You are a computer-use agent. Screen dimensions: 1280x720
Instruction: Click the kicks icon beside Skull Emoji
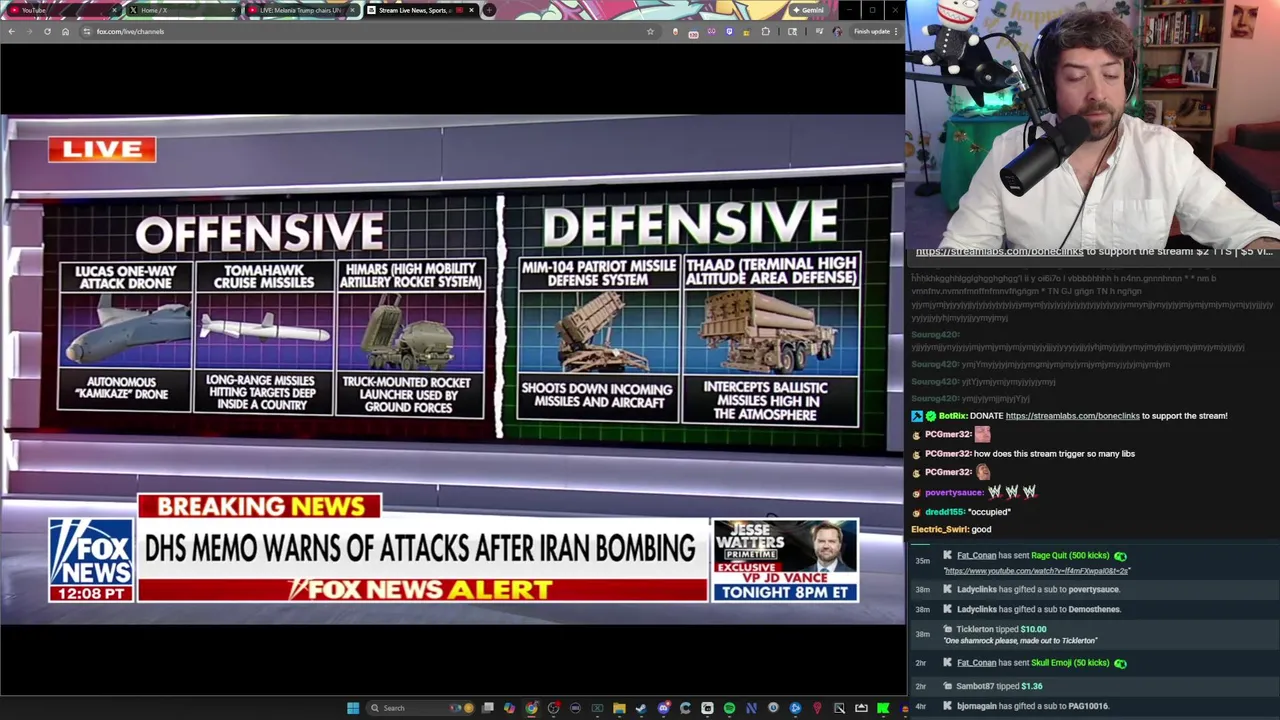point(1120,663)
